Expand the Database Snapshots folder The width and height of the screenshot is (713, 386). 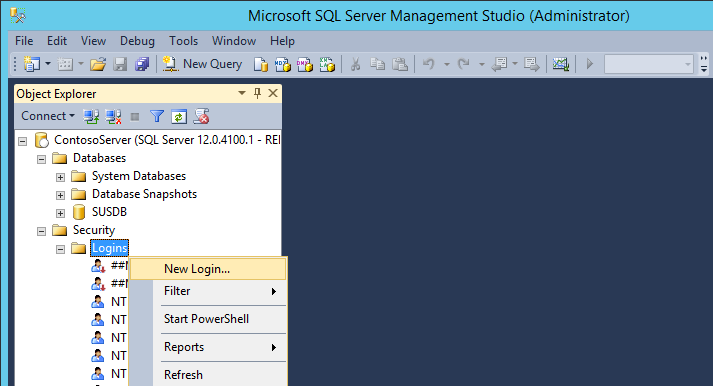(60, 195)
